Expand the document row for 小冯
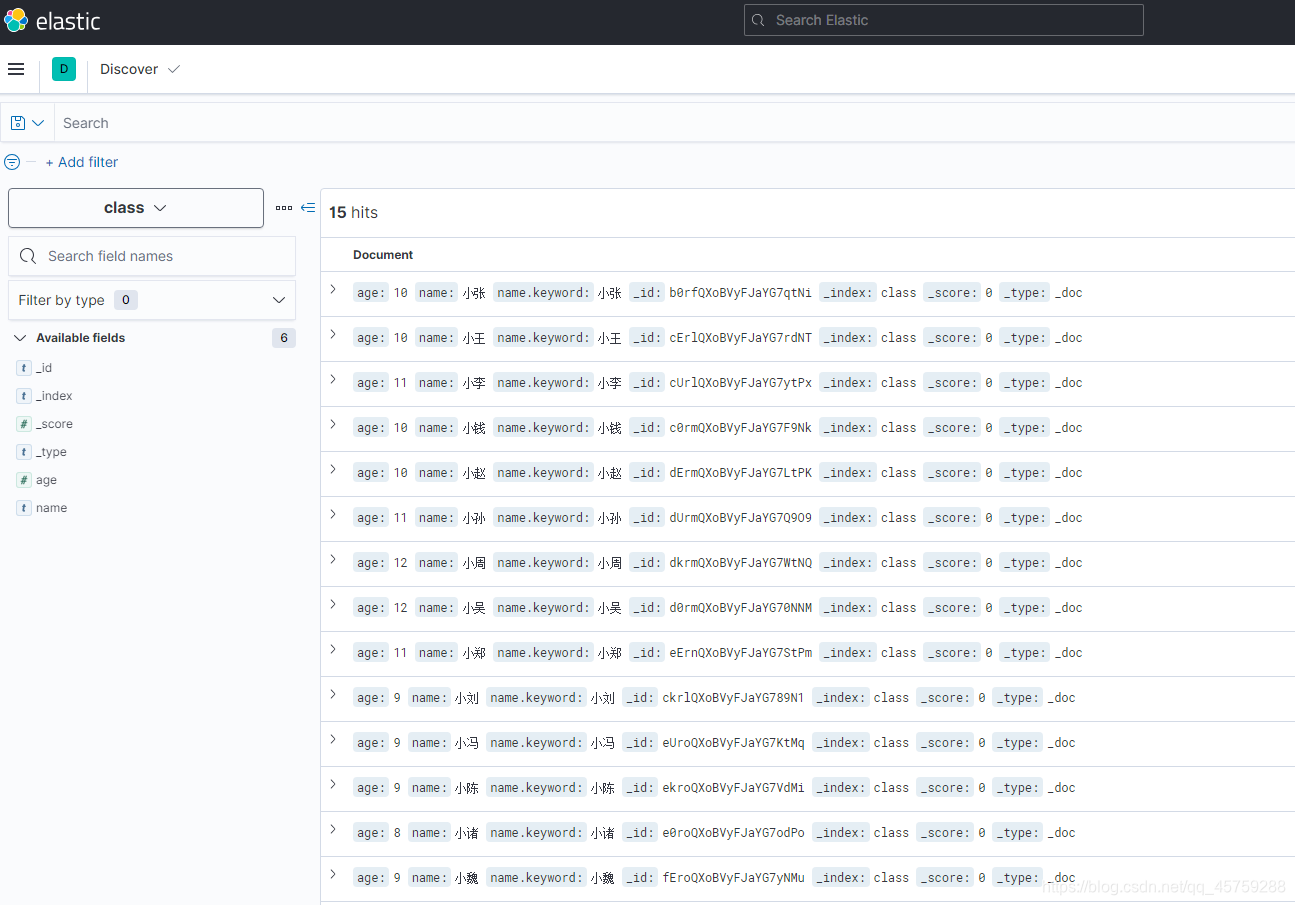This screenshot has width=1295, height=905. click(x=333, y=739)
